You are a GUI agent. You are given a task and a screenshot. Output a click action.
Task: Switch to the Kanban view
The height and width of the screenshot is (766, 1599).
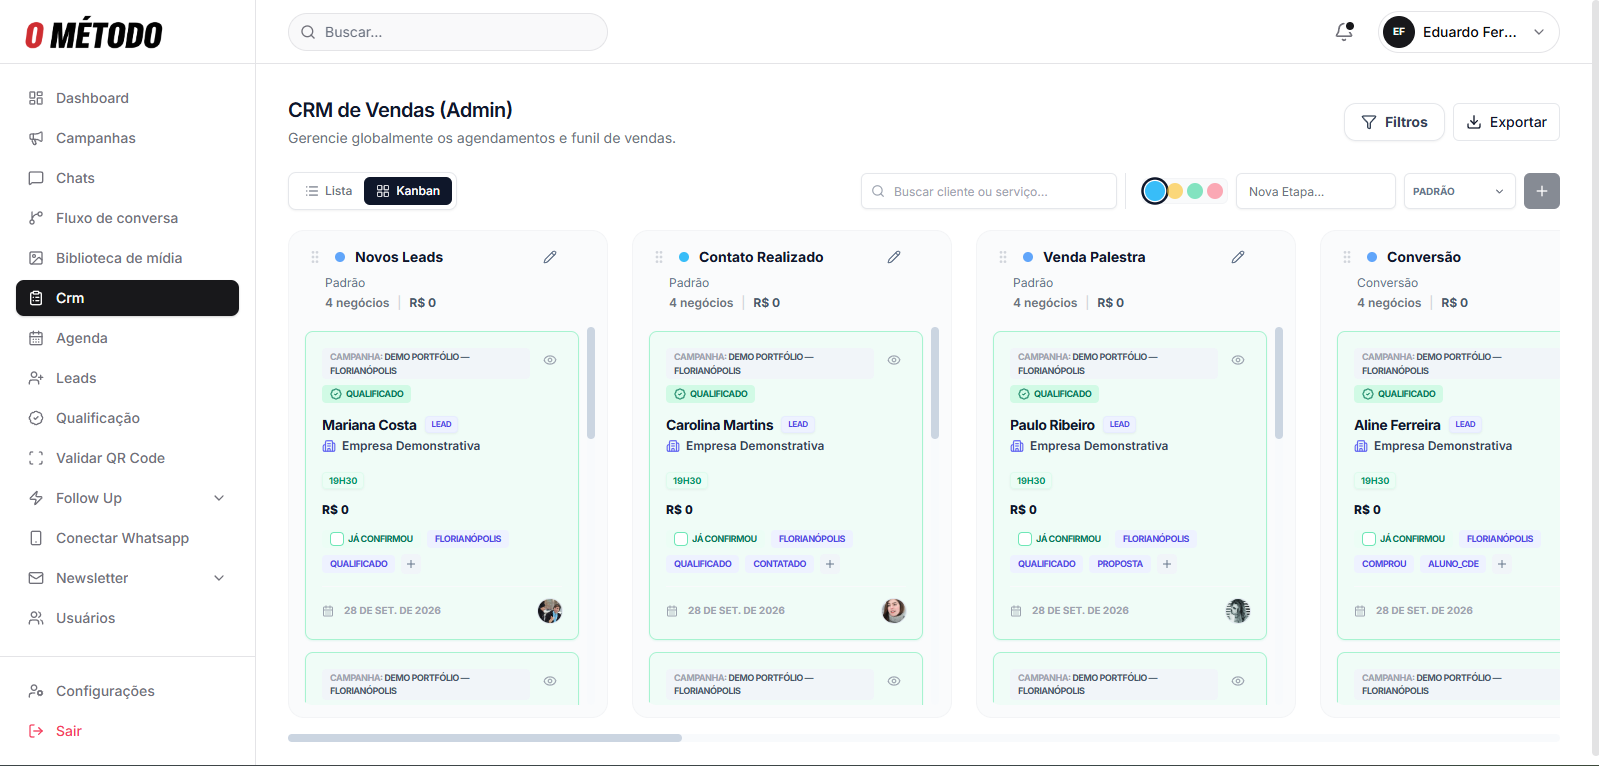click(x=408, y=191)
